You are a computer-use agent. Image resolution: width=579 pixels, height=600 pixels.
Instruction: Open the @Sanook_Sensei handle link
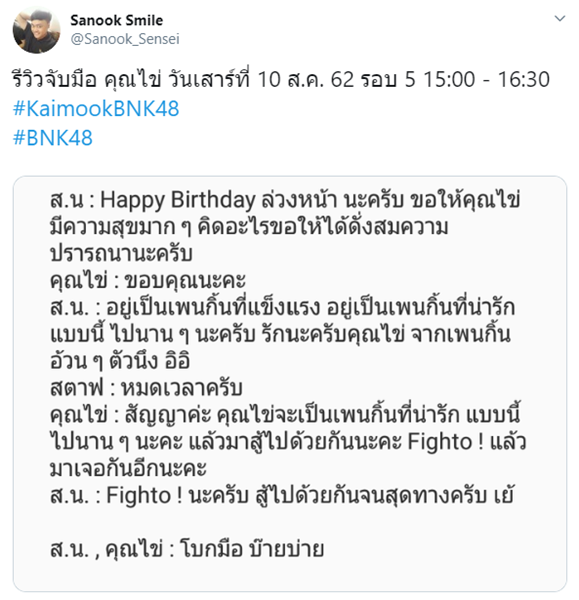[x=125, y=39]
